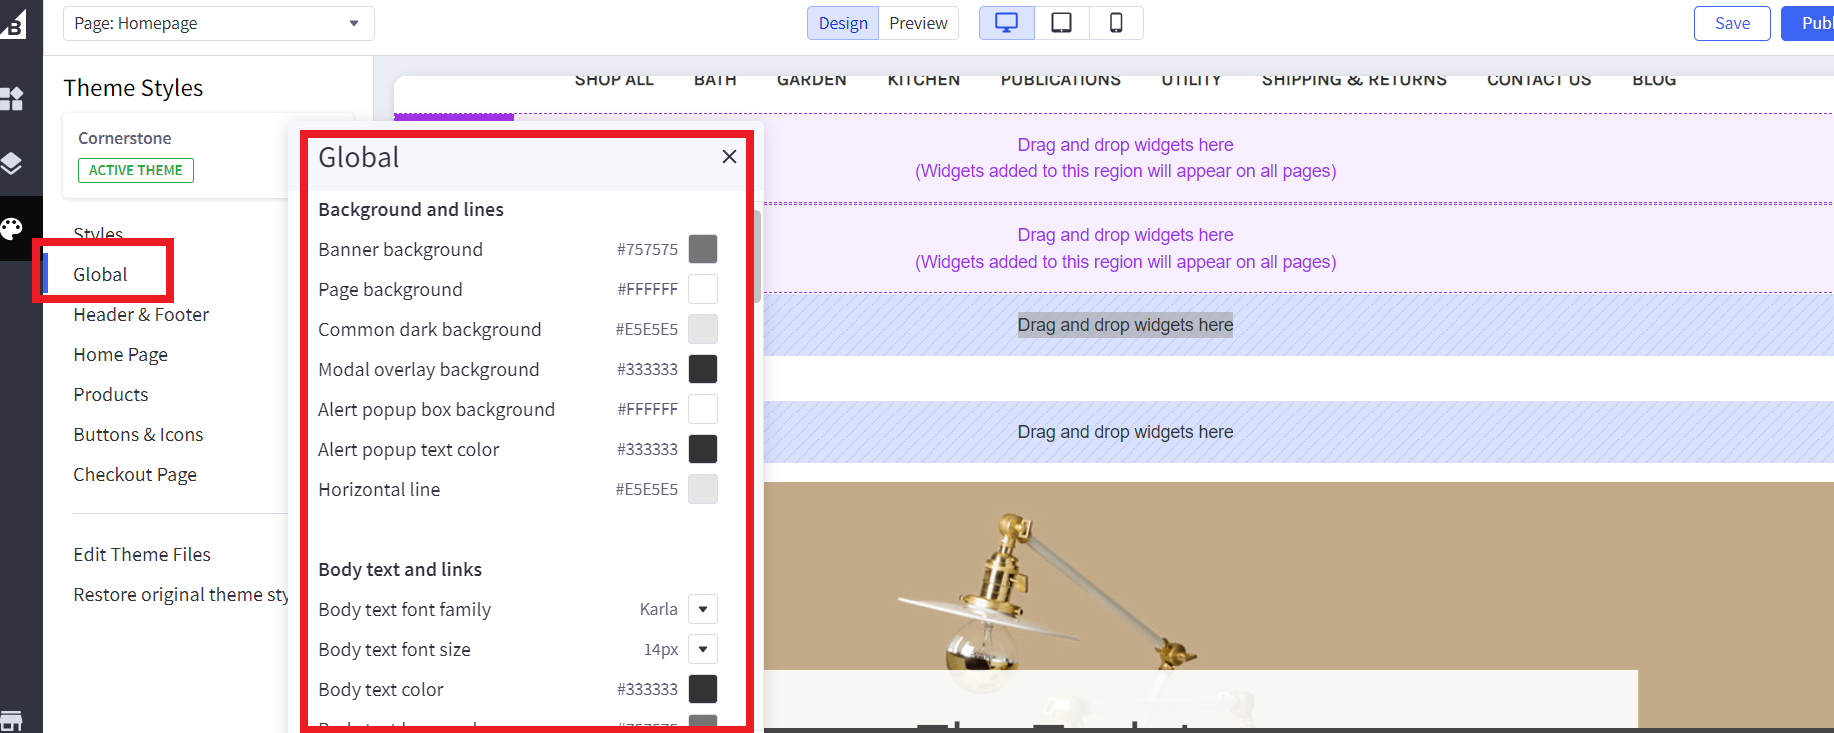Viewport: 1834px width, 733px height.
Task: Click the lamp hero image
Action: (x=1299, y=605)
